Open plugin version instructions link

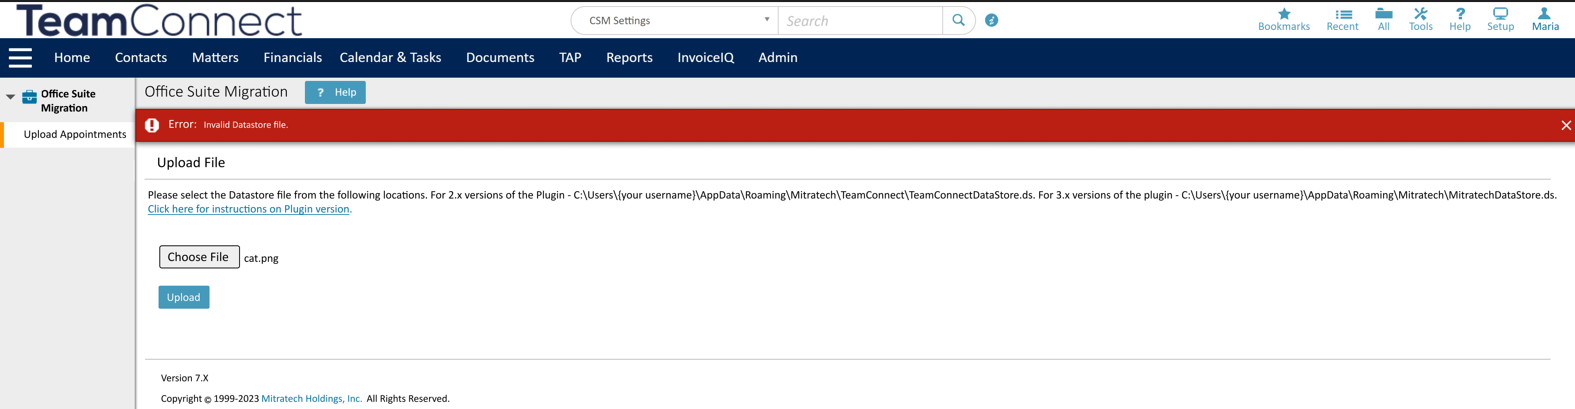pyautogui.click(x=249, y=209)
